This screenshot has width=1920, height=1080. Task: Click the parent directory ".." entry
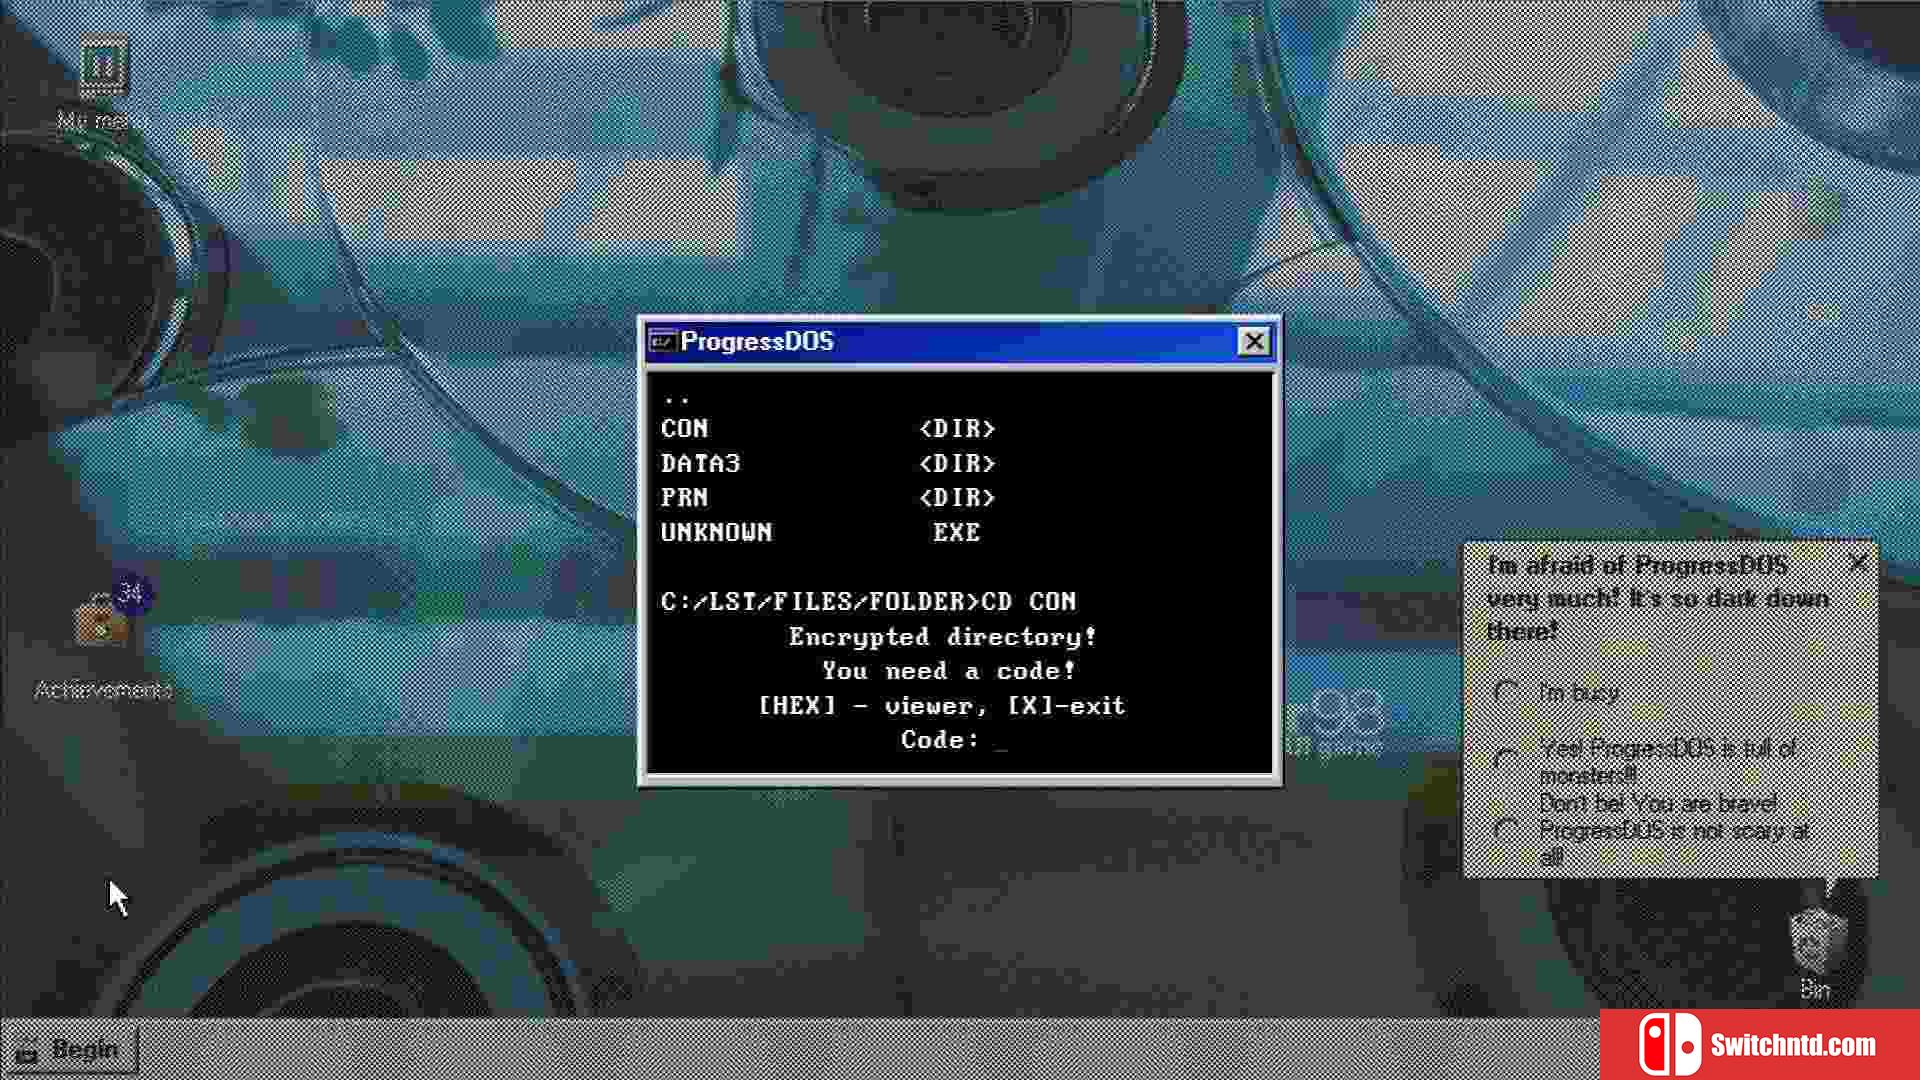[676, 398]
